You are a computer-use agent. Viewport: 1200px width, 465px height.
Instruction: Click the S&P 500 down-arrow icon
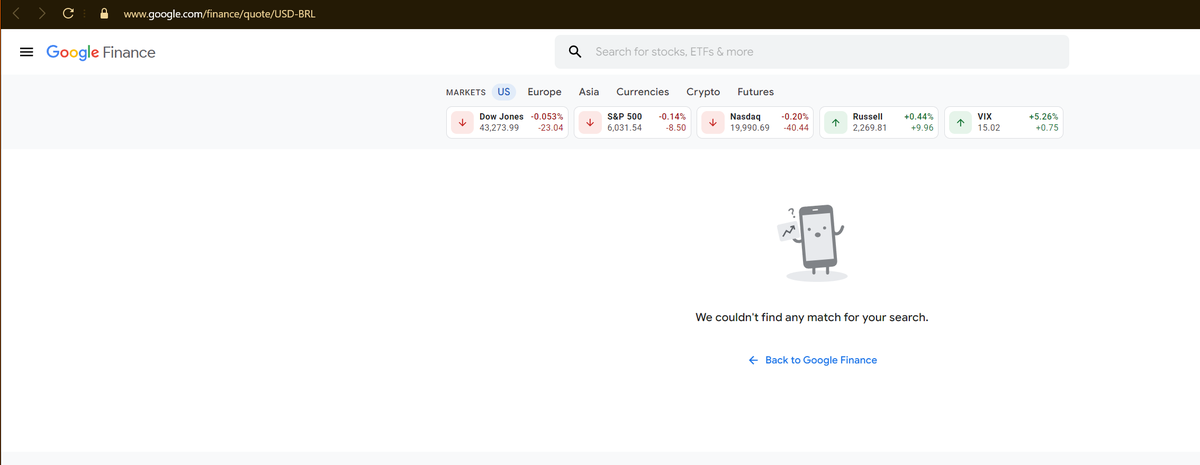tap(590, 123)
